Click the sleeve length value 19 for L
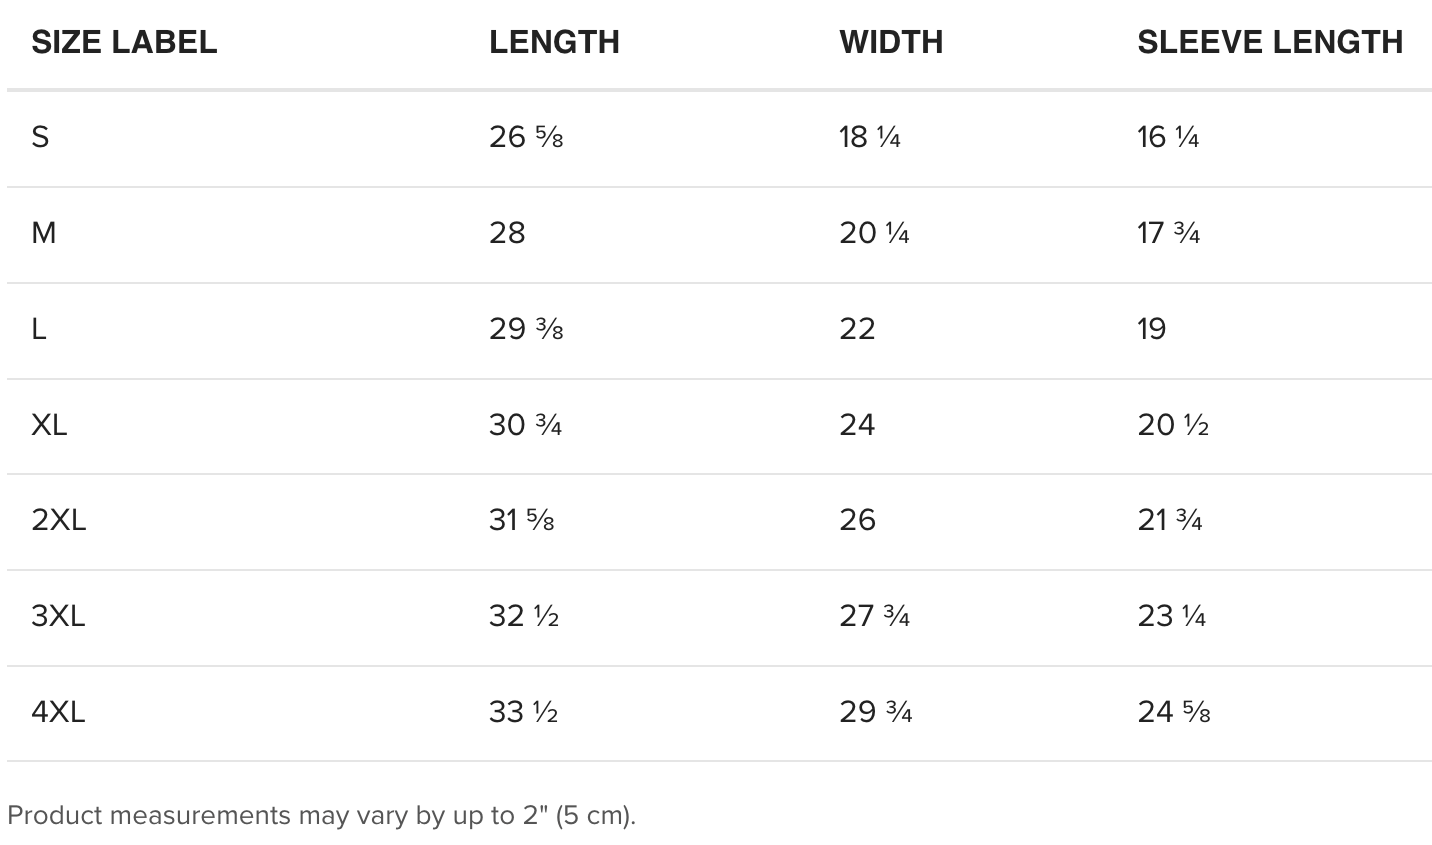Screen dimensions: 1432x845 (1151, 329)
